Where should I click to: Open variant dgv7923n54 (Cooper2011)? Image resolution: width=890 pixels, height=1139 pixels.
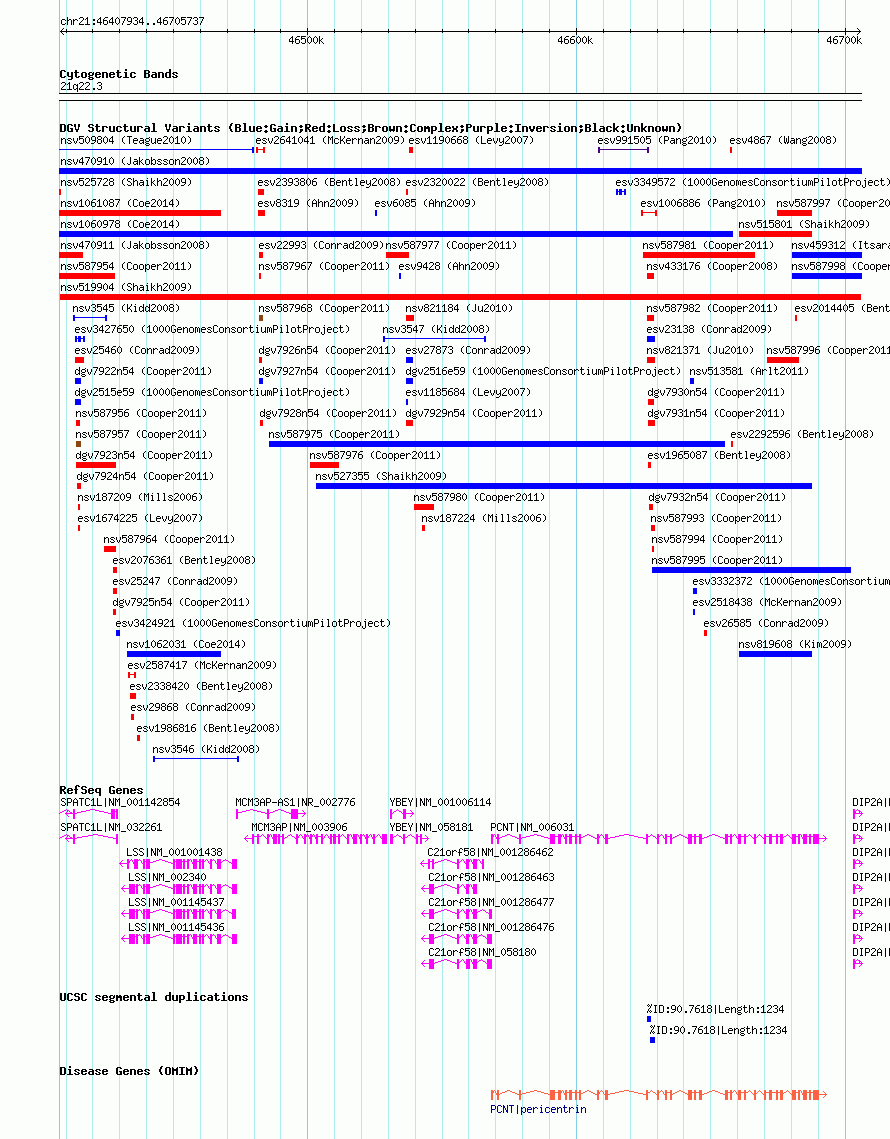pyautogui.click(x=144, y=455)
